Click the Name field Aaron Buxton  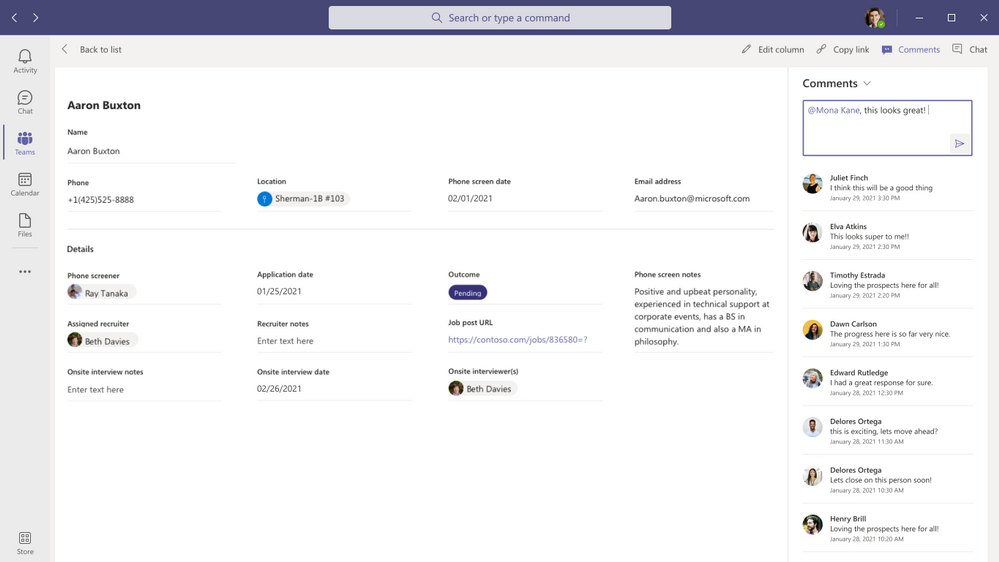point(151,151)
